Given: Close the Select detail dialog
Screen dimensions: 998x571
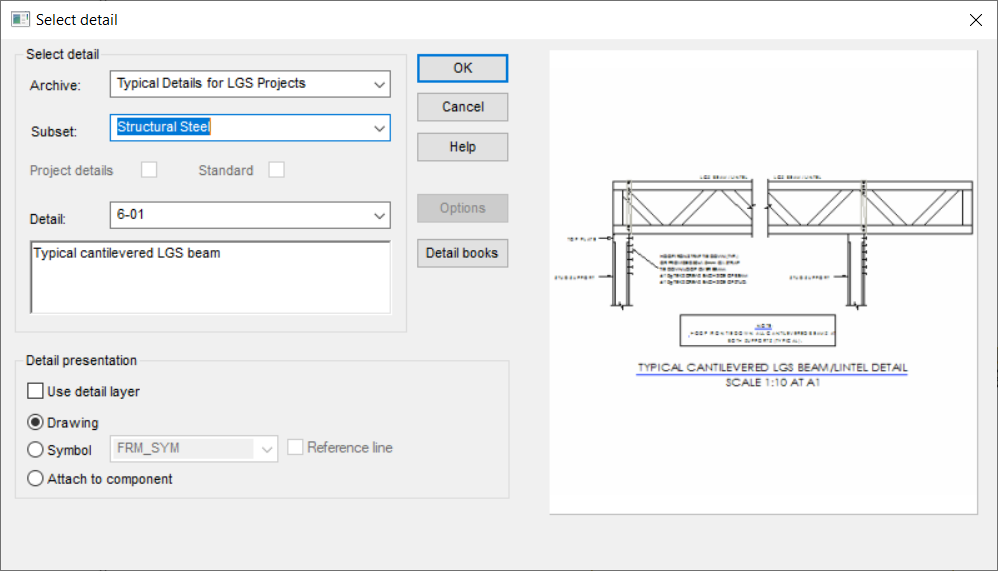Looking at the screenshot, I should (x=975, y=19).
